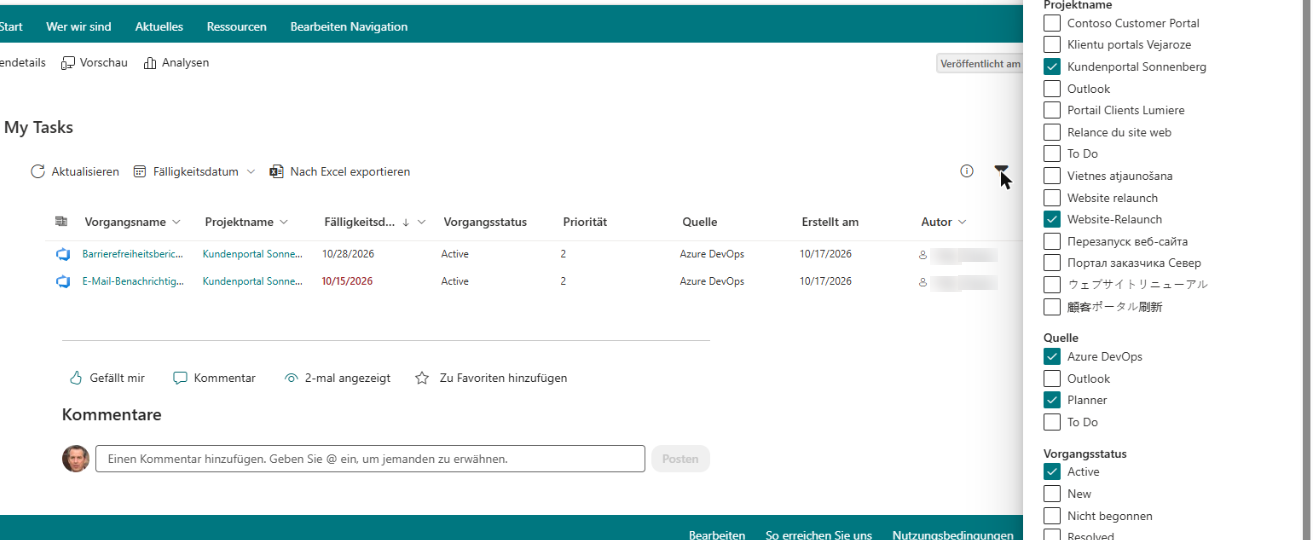1313x540 pixels.
Task: Click author person icon in first row
Action: (x=923, y=254)
